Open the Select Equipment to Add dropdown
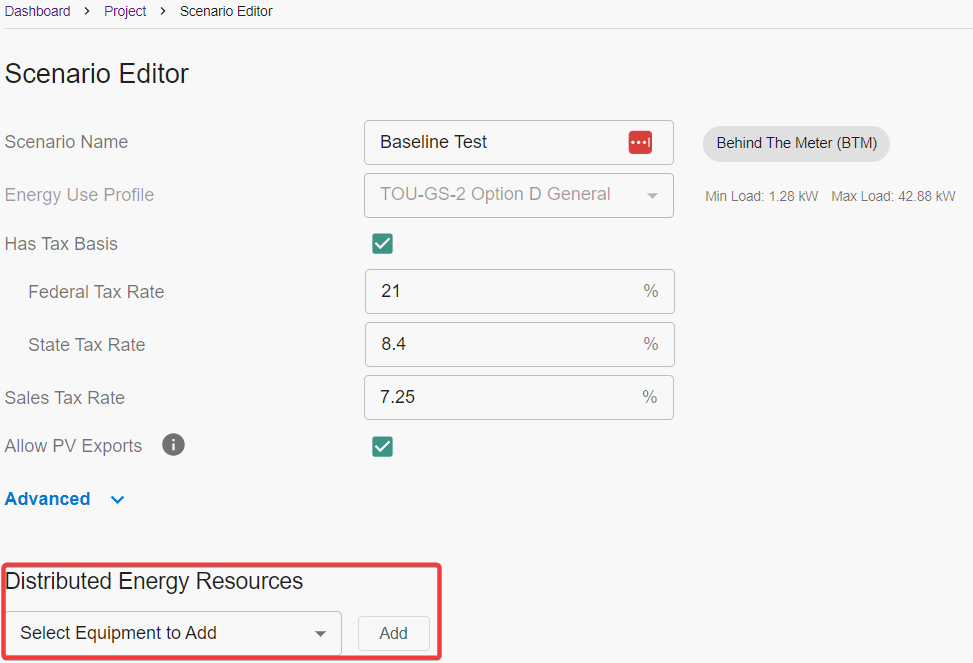Image resolution: width=973 pixels, height=663 pixels. tap(172, 633)
